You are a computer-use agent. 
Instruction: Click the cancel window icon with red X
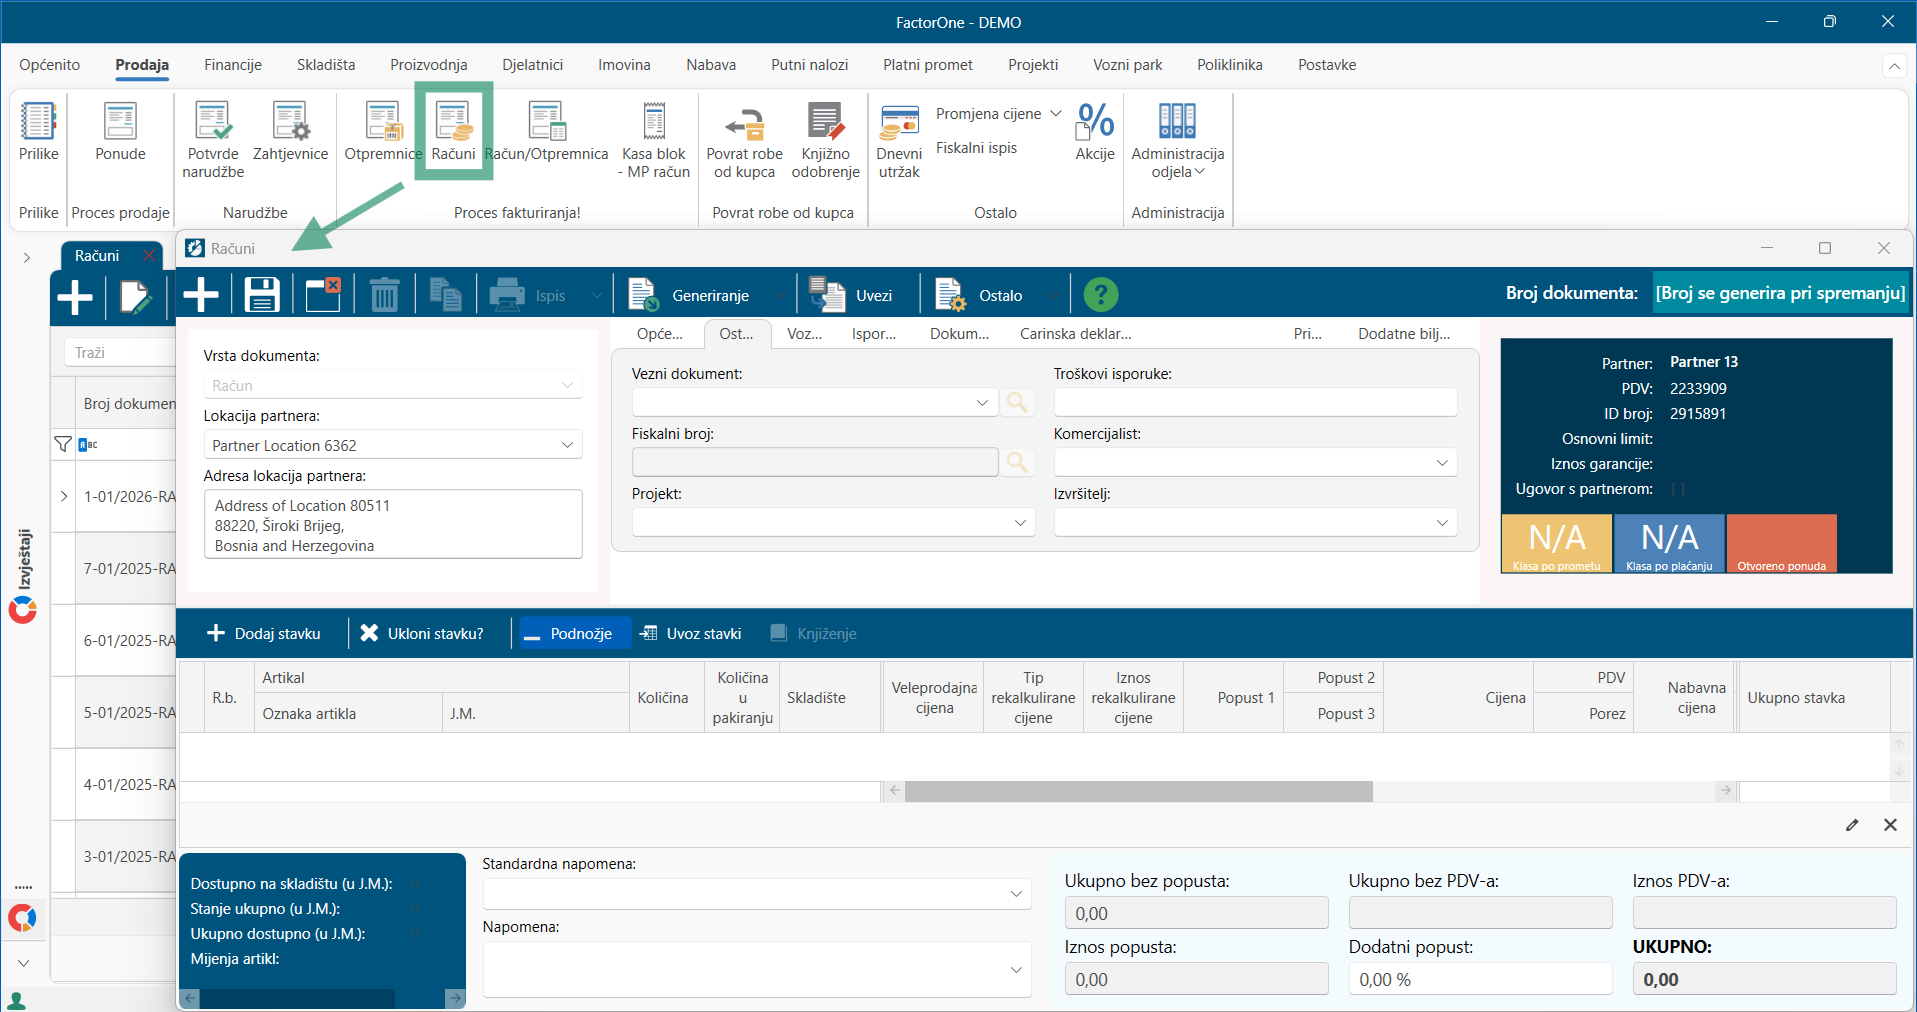point(323,295)
